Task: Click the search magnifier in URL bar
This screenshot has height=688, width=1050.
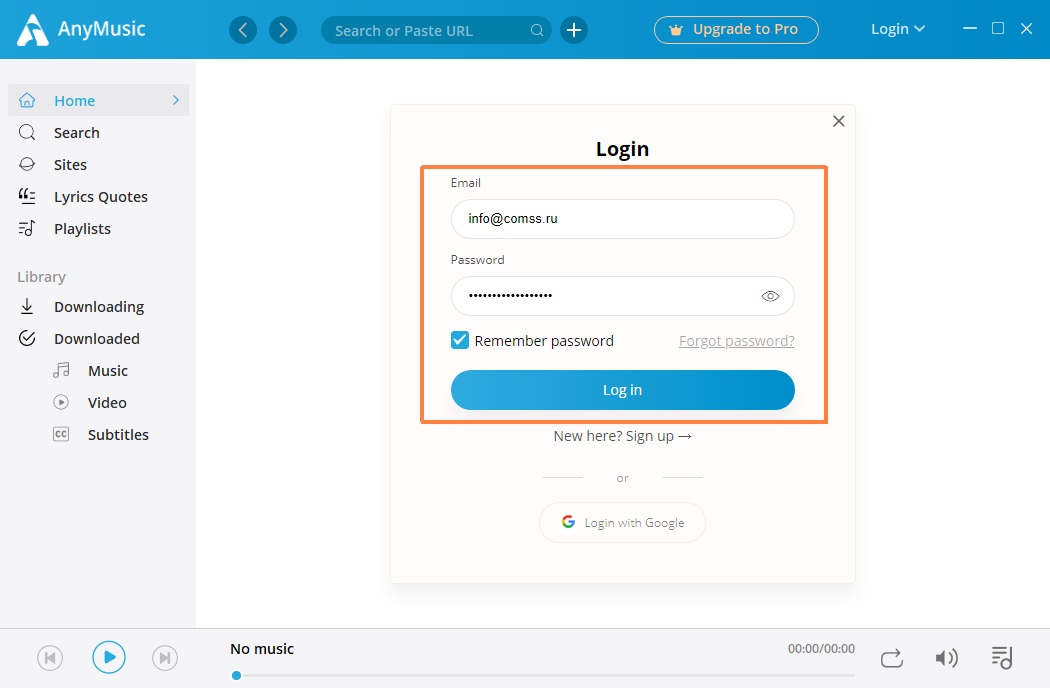Action: tap(537, 30)
